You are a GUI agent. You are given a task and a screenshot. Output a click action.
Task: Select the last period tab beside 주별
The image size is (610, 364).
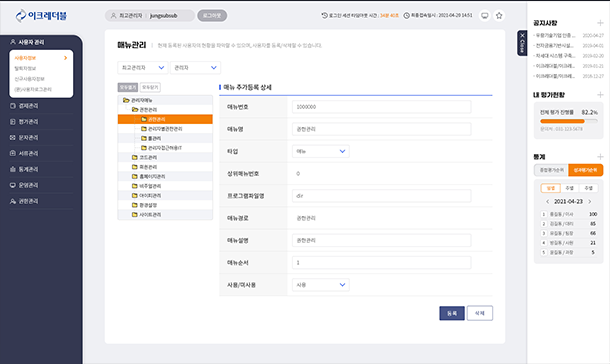click(588, 188)
